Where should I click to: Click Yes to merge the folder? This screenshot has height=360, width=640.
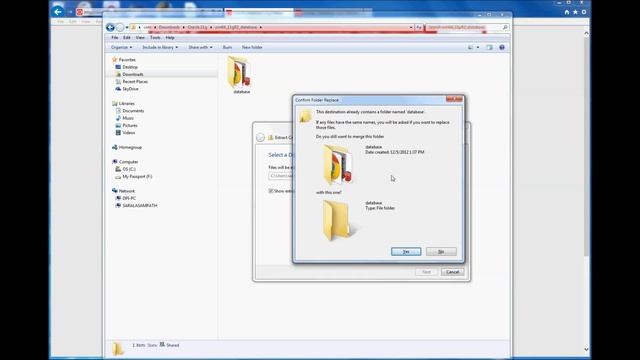pos(406,252)
